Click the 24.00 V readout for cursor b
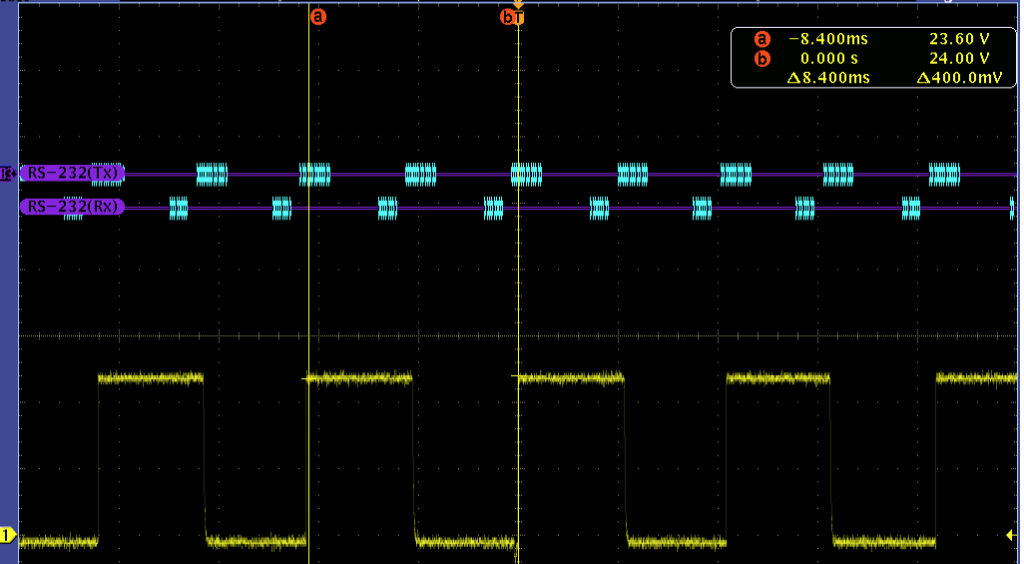Screen dimensions: 1024x564 pyautogui.click(x=959, y=58)
